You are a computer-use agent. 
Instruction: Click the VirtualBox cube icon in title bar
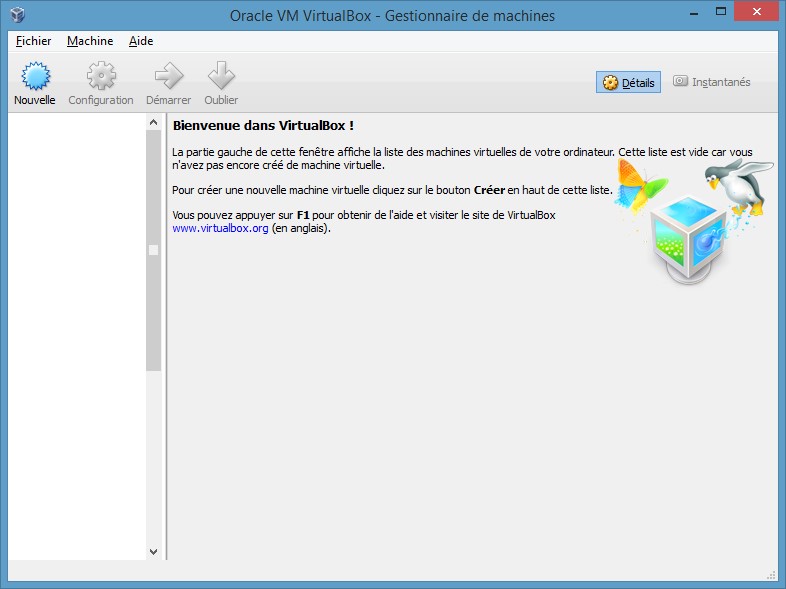pyautogui.click(x=17, y=15)
